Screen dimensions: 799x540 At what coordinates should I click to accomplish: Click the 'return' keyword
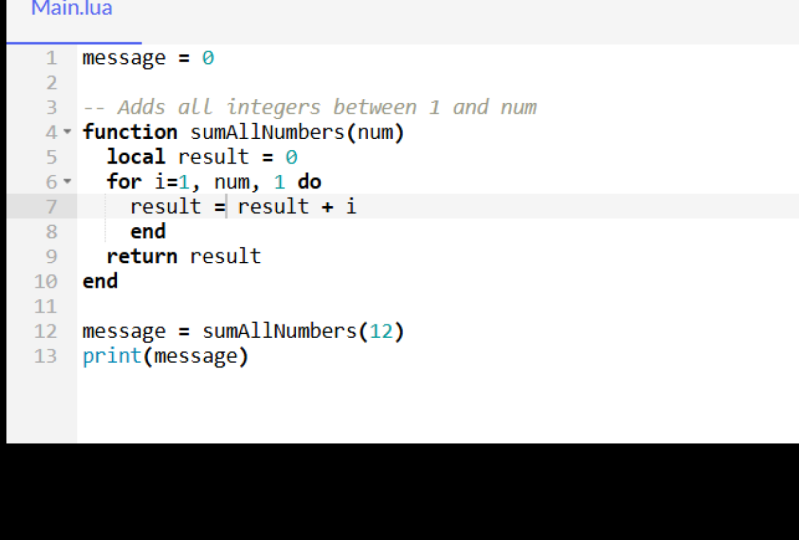coord(142,256)
